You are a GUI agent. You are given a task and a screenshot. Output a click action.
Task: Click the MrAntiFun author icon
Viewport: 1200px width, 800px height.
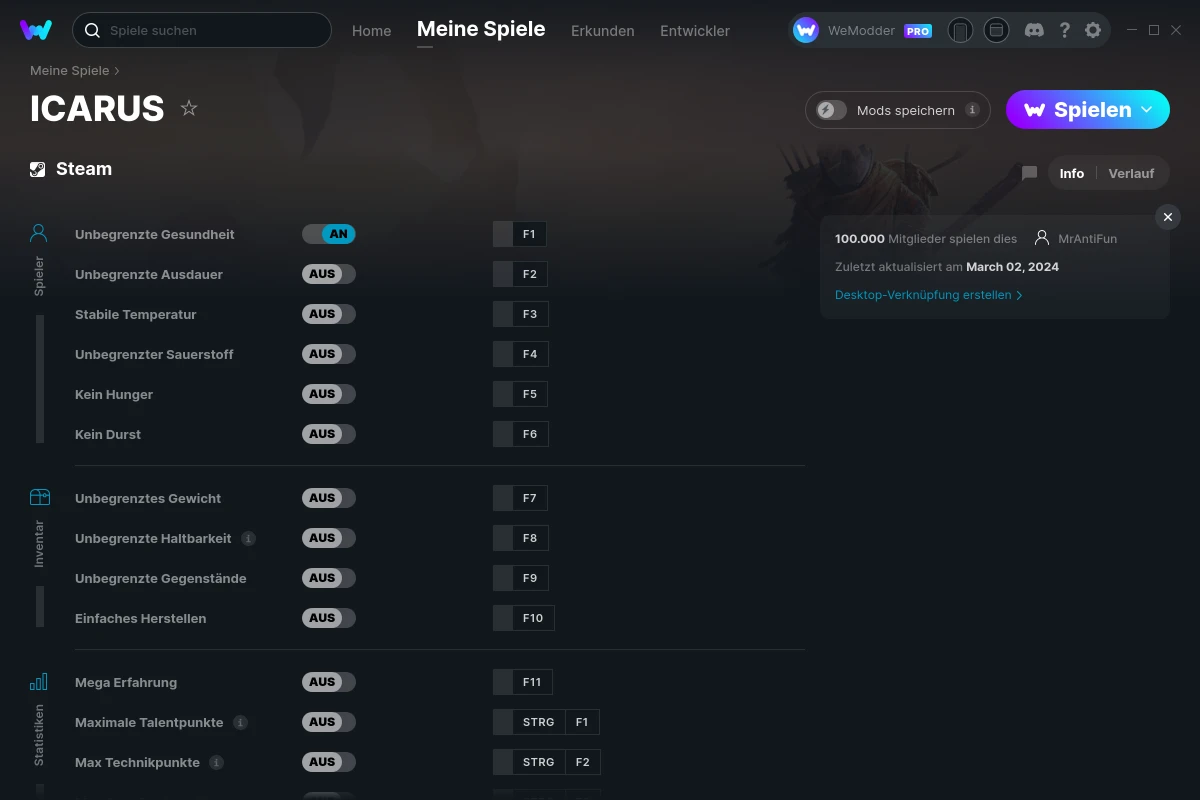click(x=1042, y=238)
